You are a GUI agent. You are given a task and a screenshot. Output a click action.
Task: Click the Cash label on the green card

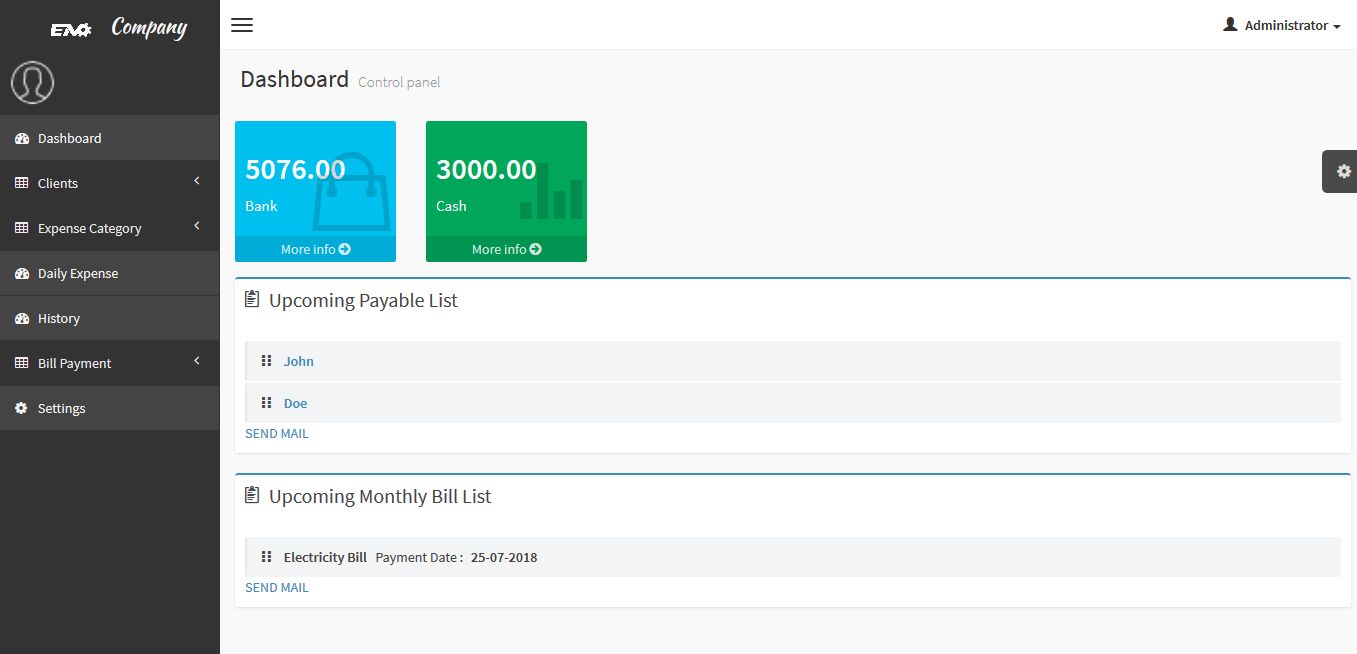click(x=451, y=206)
